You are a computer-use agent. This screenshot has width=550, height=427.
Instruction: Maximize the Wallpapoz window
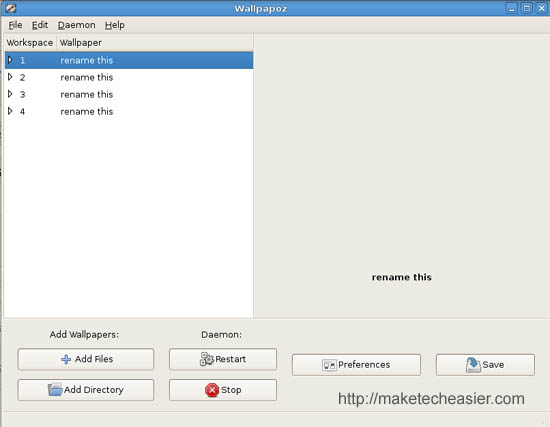pyautogui.click(x=526, y=8)
